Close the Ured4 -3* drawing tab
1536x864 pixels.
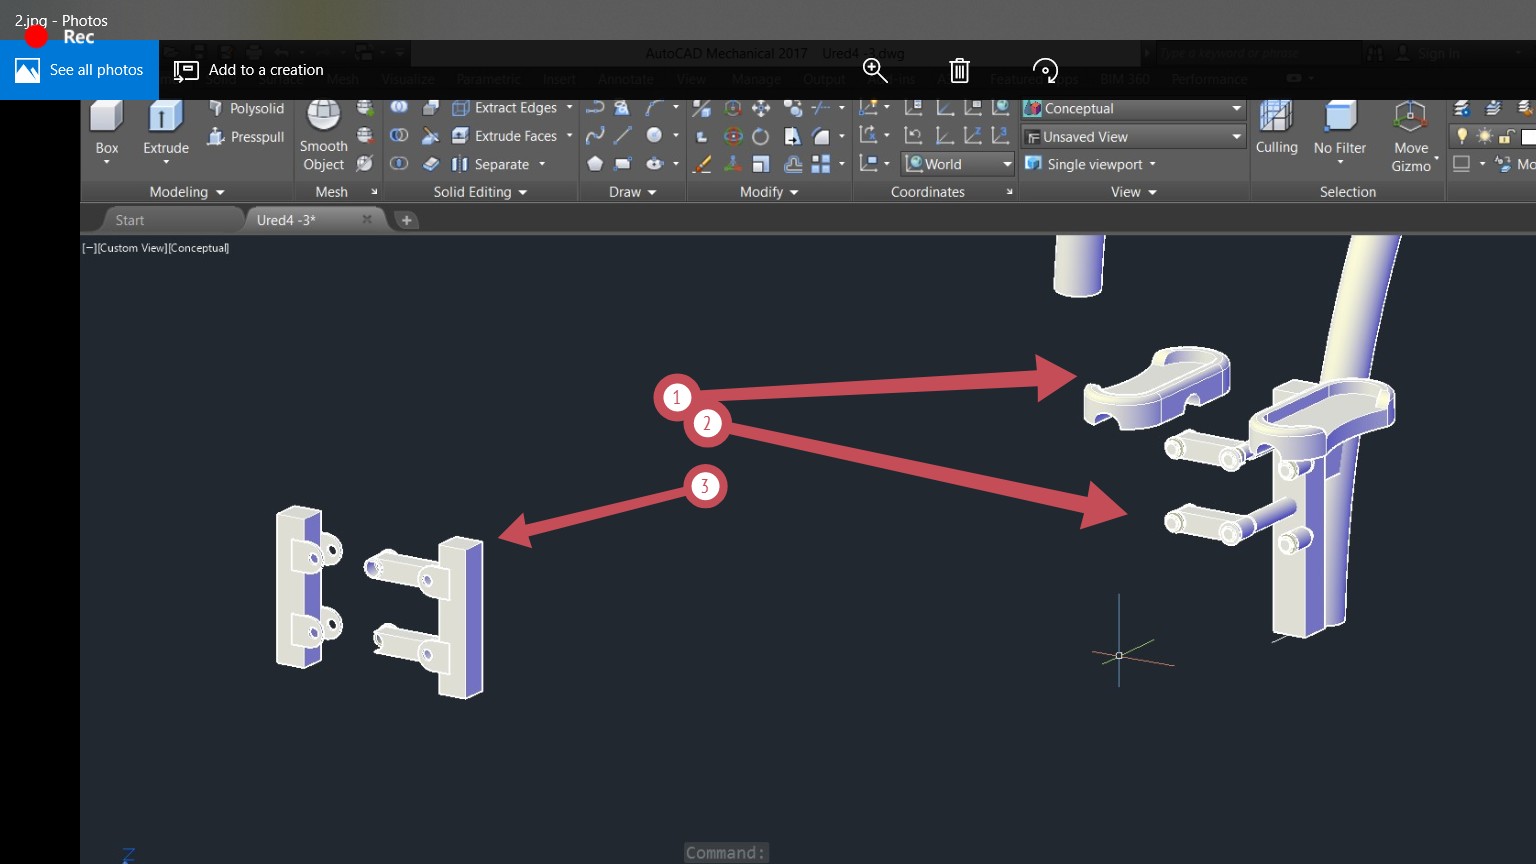click(367, 219)
